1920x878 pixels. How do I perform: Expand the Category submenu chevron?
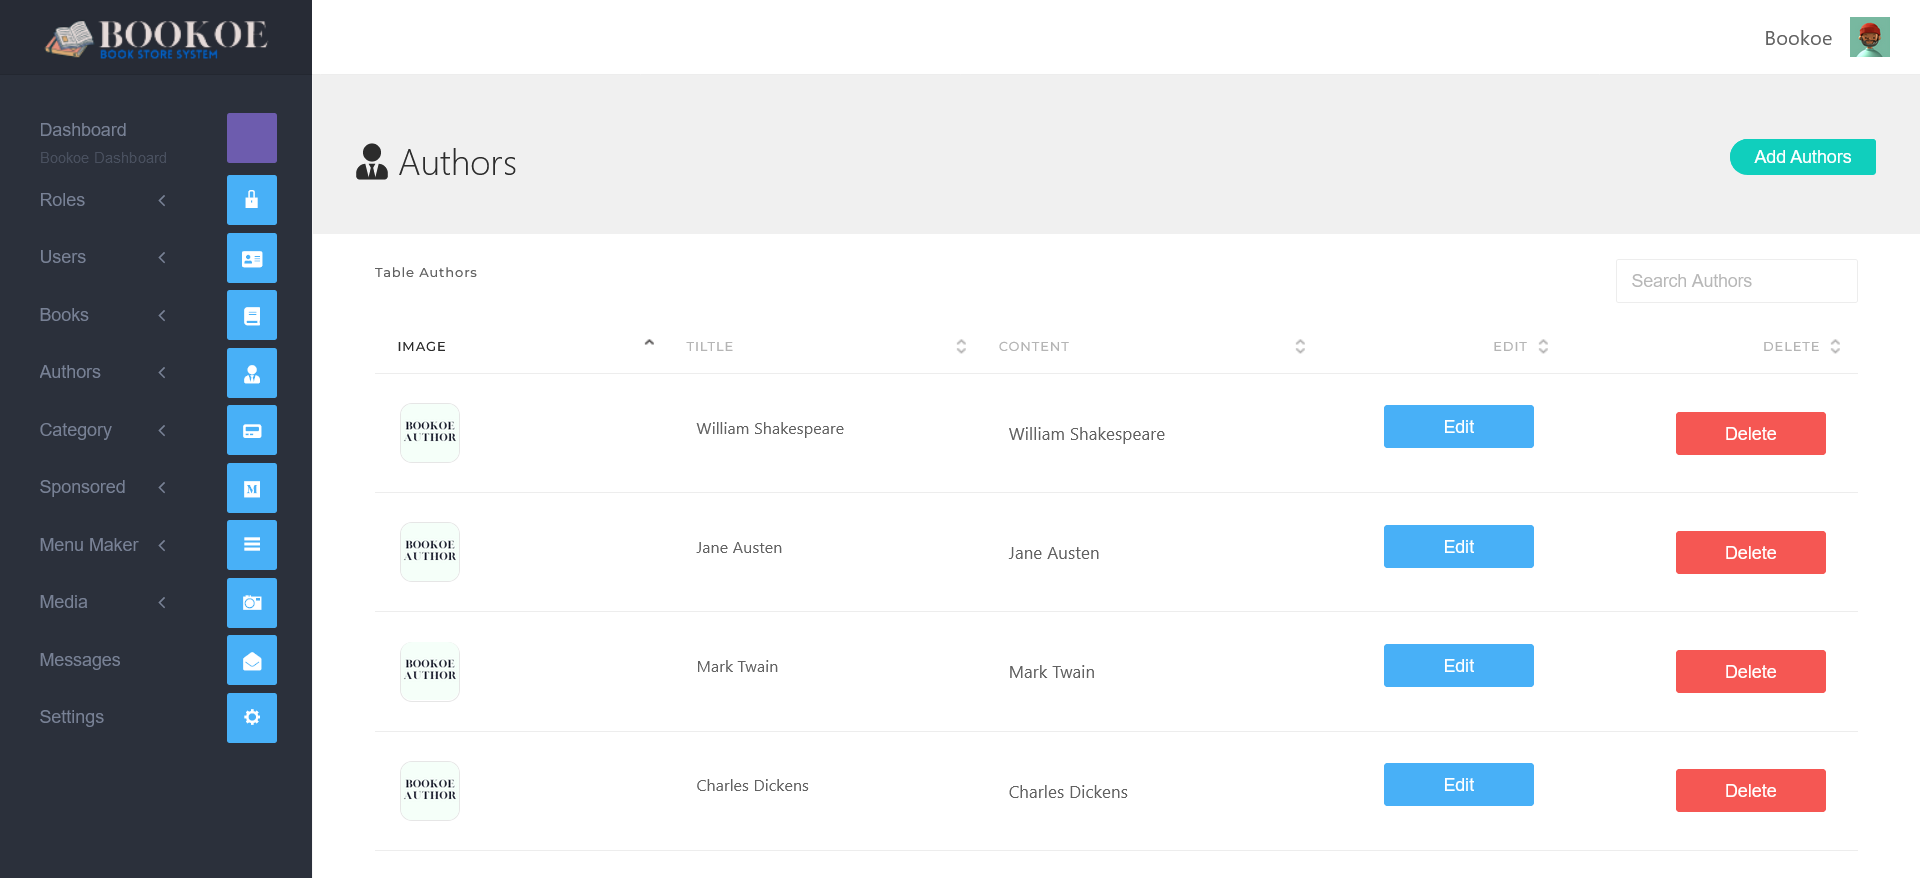point(162,430)
